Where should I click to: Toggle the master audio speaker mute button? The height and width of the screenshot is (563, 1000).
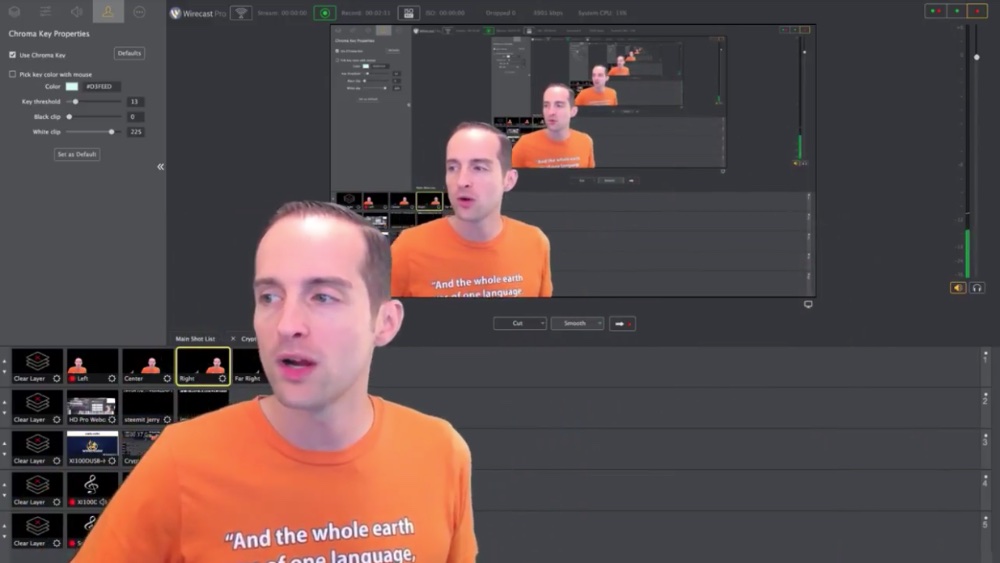point(958,288)
